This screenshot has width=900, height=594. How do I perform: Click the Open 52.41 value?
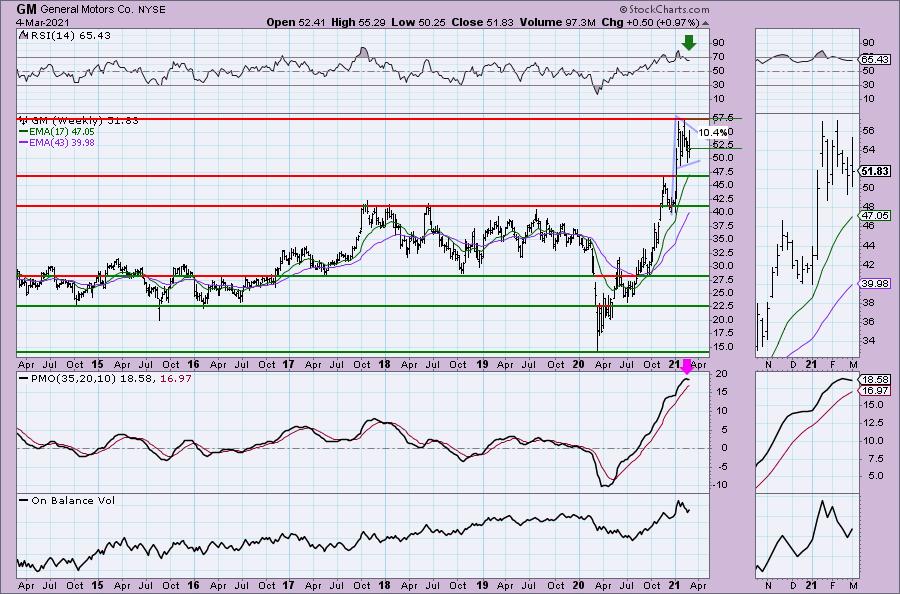[x=294, y=22]
